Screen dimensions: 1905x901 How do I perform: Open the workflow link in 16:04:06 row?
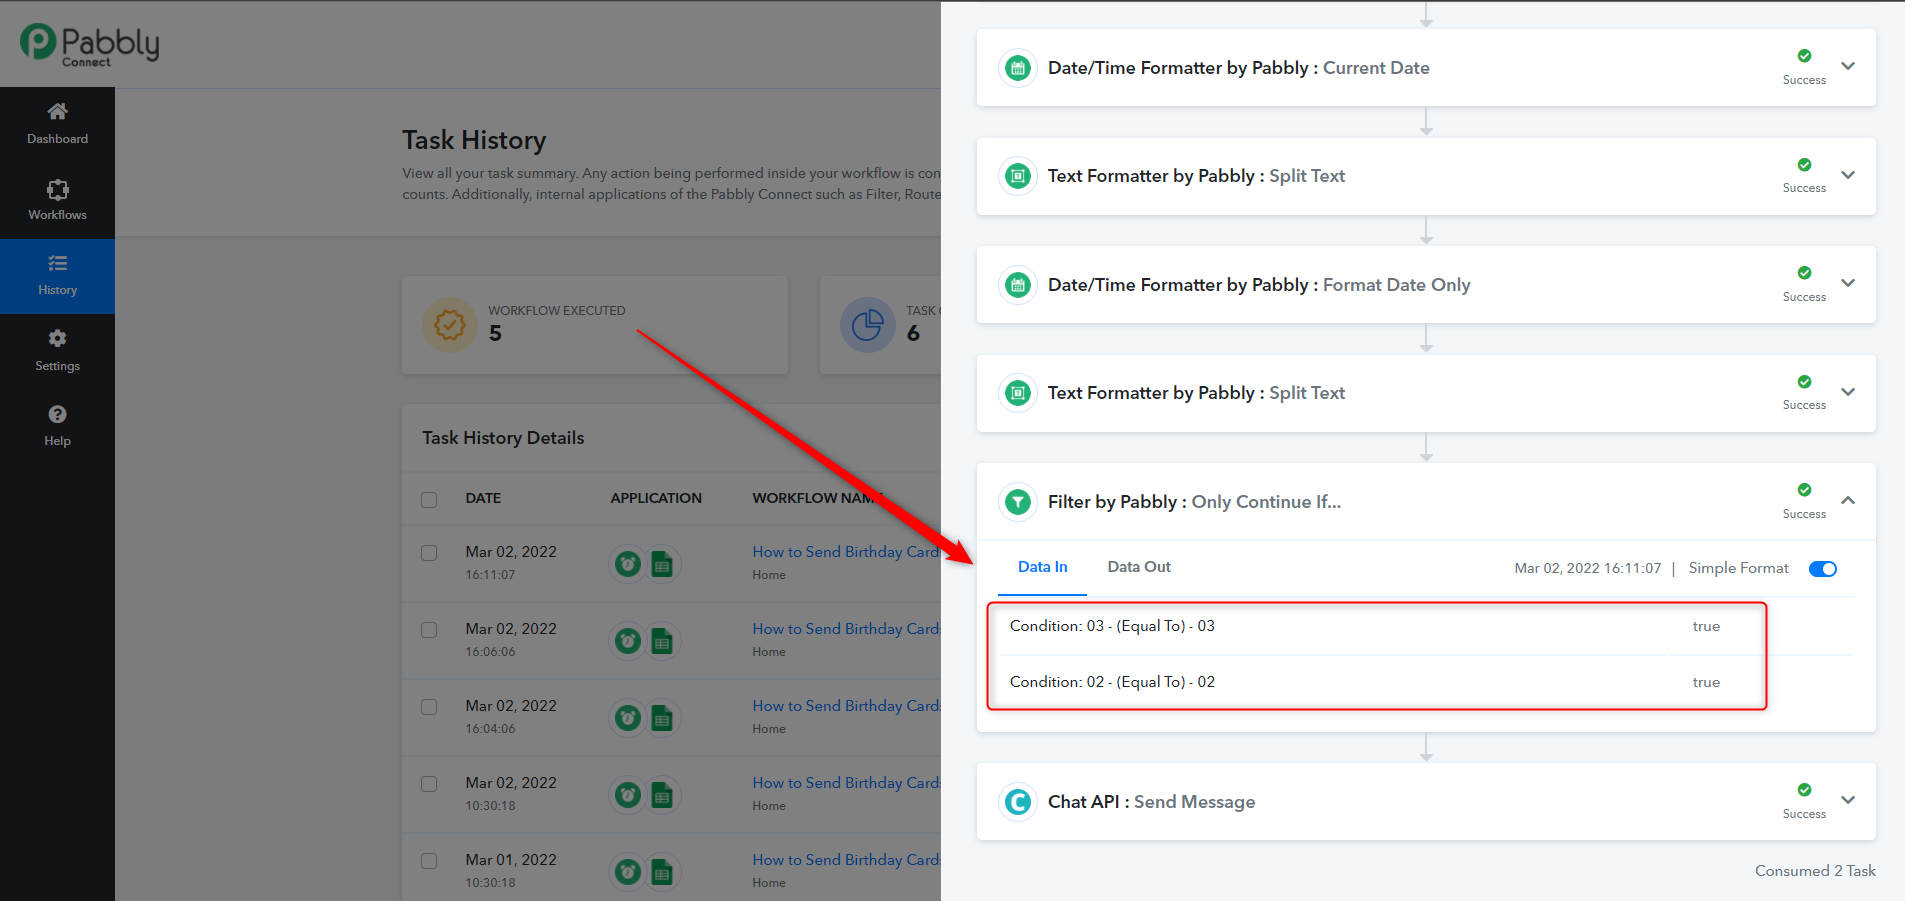(x=846, y=706)
